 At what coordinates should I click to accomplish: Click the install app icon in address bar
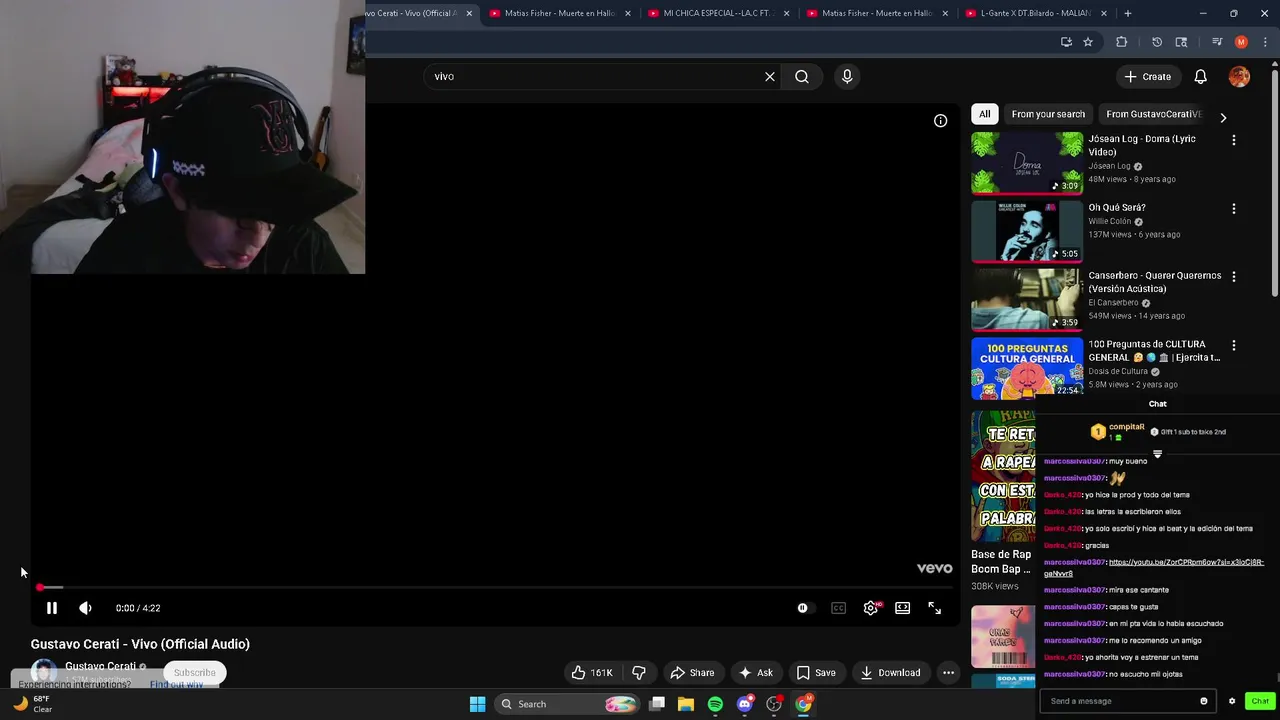(x=1066, y=42)
